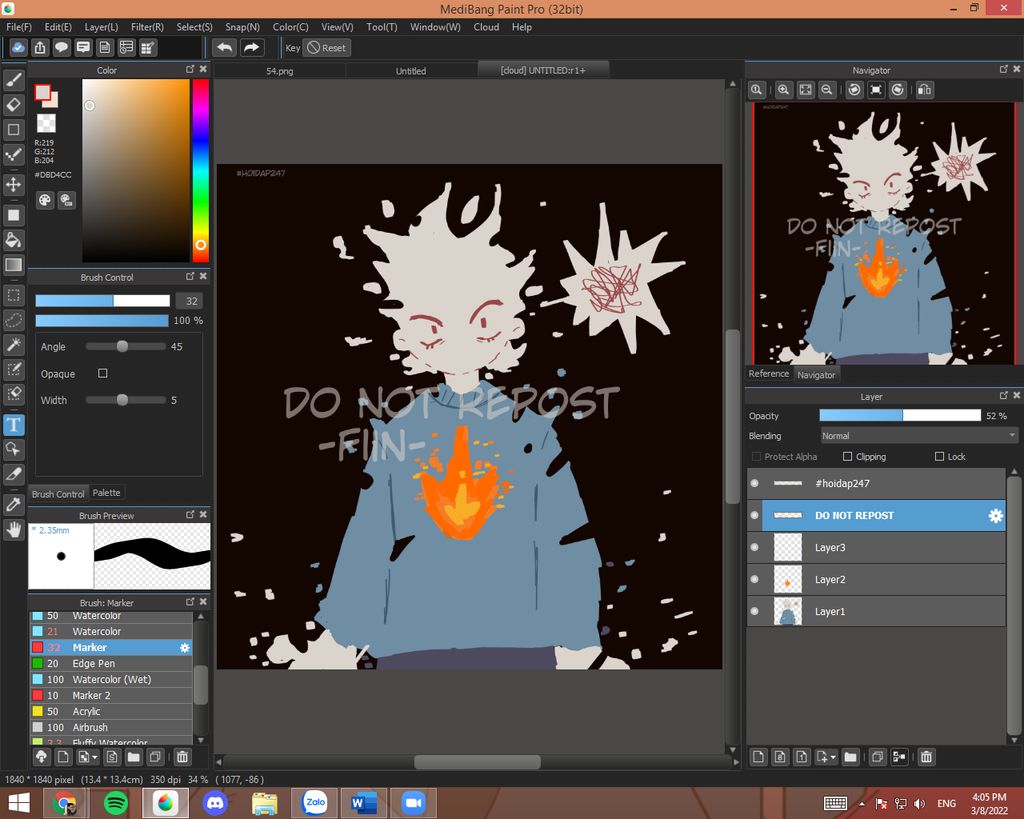Open the Cloud menu
This screenshot has width=1024, height=819.
(x=486, y=27)
